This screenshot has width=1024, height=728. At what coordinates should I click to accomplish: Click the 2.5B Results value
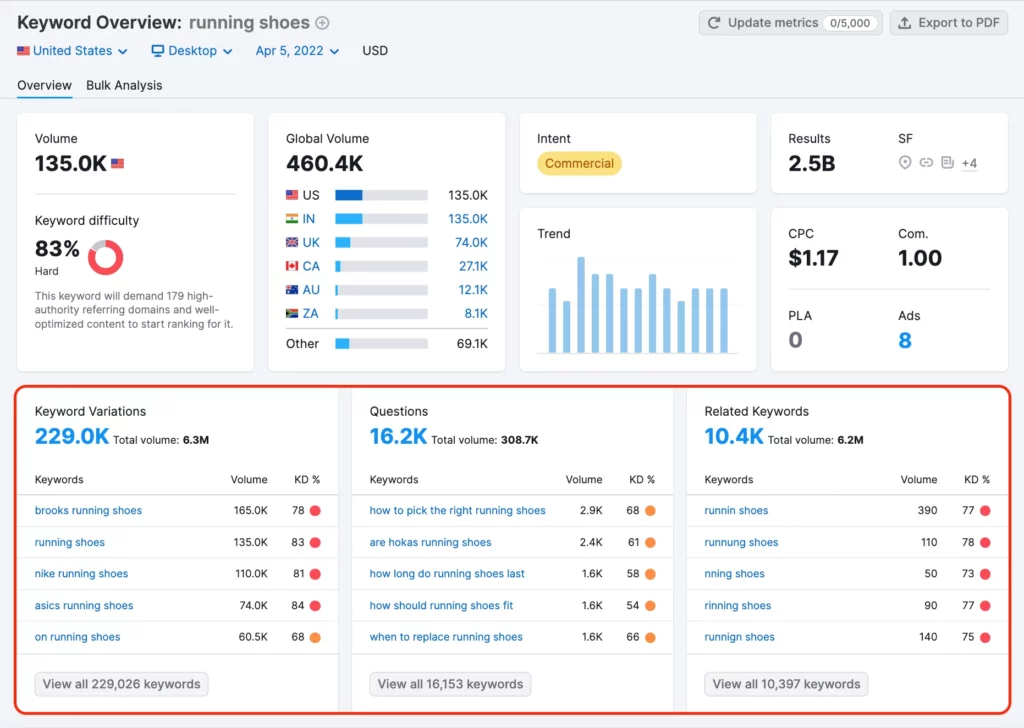(x=812, y=163)
